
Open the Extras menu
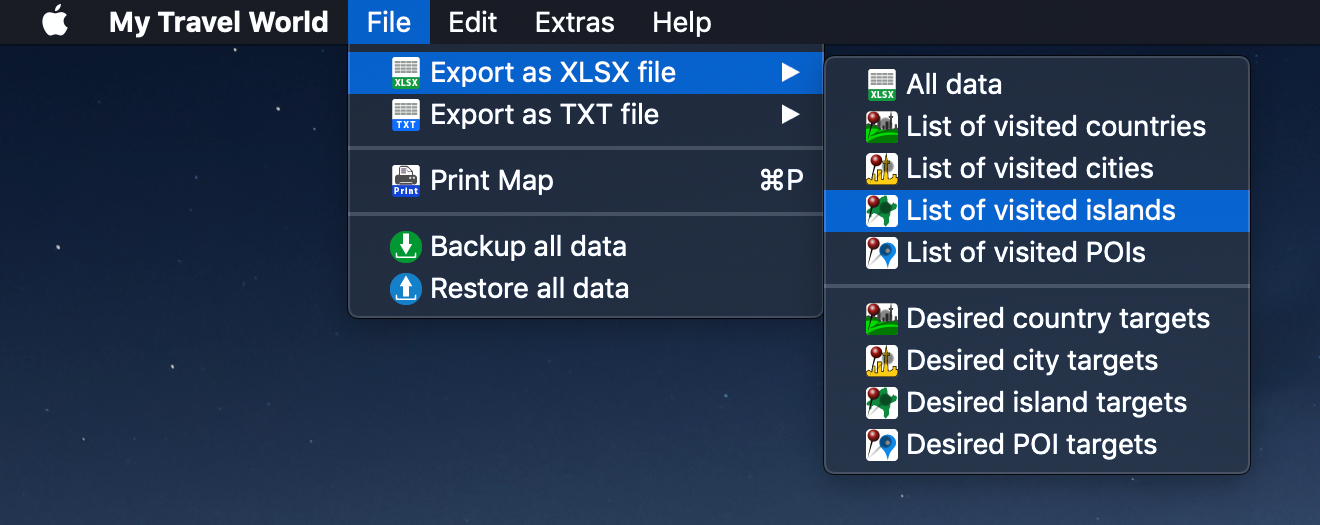(575, 22)
